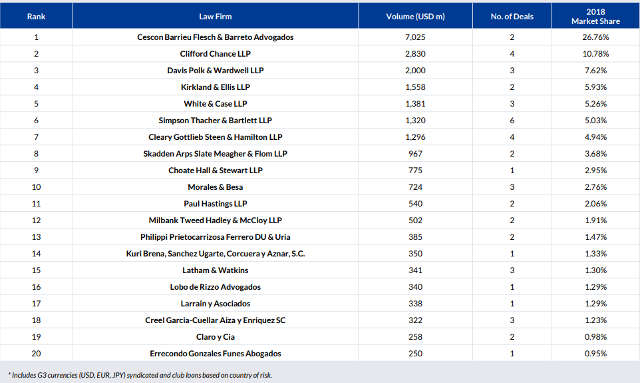Click the volume value 258
This screenshot has height=383, width=640.
coord(416,337)
